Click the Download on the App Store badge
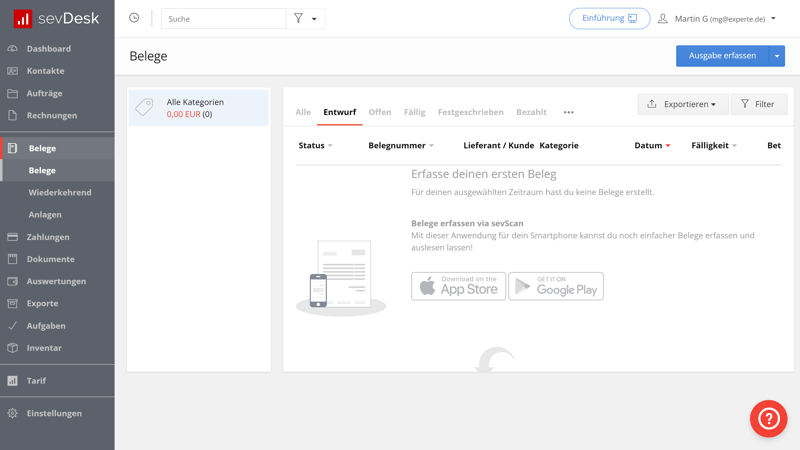Screen dimensions: 800x450 (458, 286)
